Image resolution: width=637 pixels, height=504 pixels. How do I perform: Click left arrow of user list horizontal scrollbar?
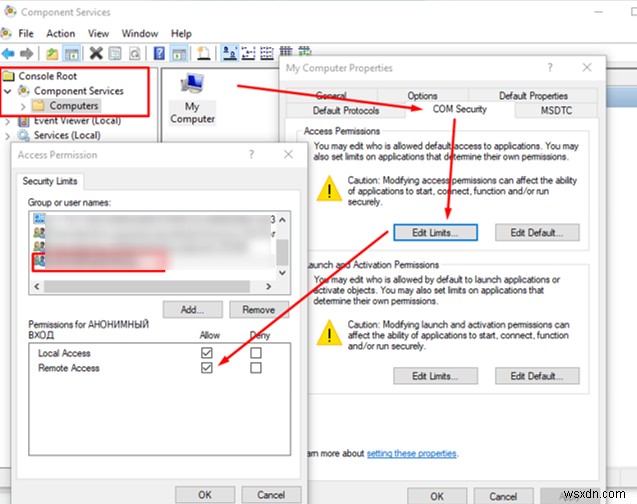pyautogui.click(x=37, y=286)
